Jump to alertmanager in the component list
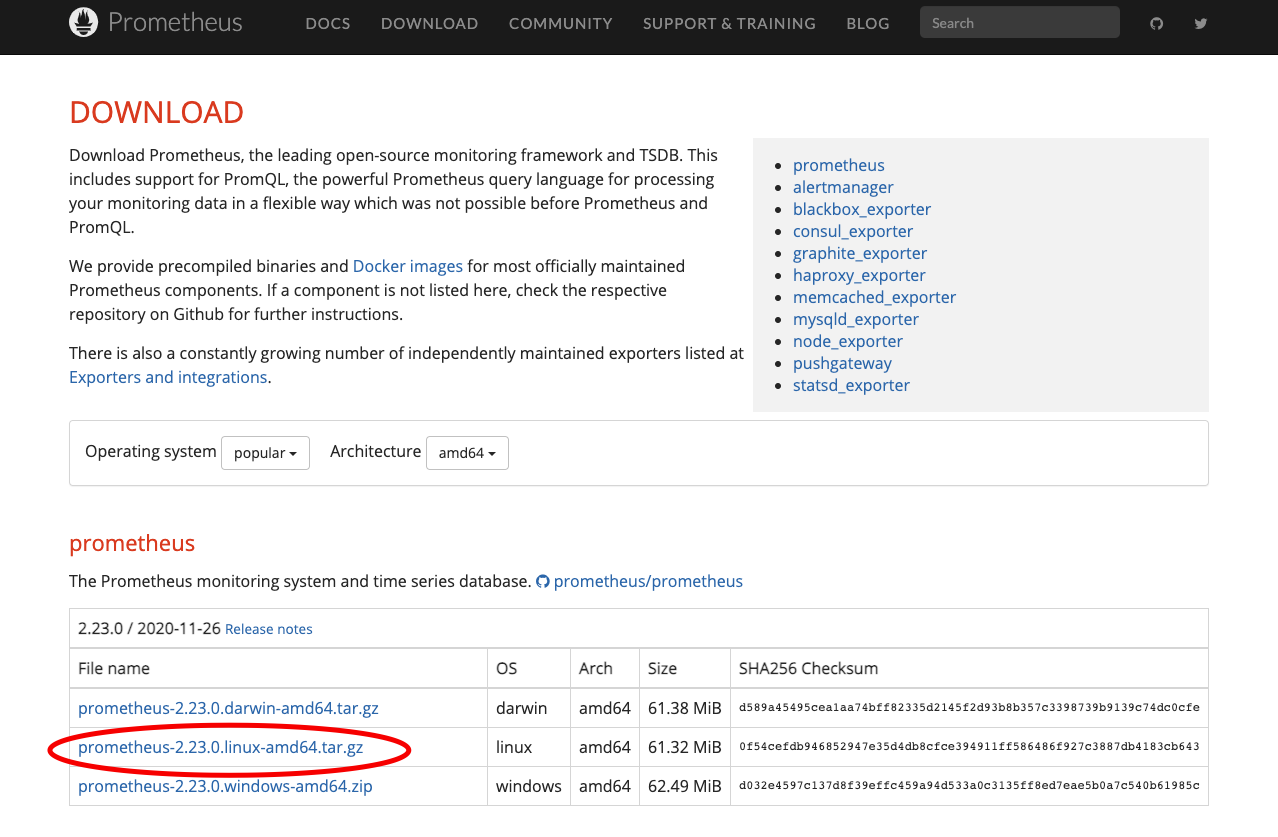1278x837 pixels. point(843,187)
